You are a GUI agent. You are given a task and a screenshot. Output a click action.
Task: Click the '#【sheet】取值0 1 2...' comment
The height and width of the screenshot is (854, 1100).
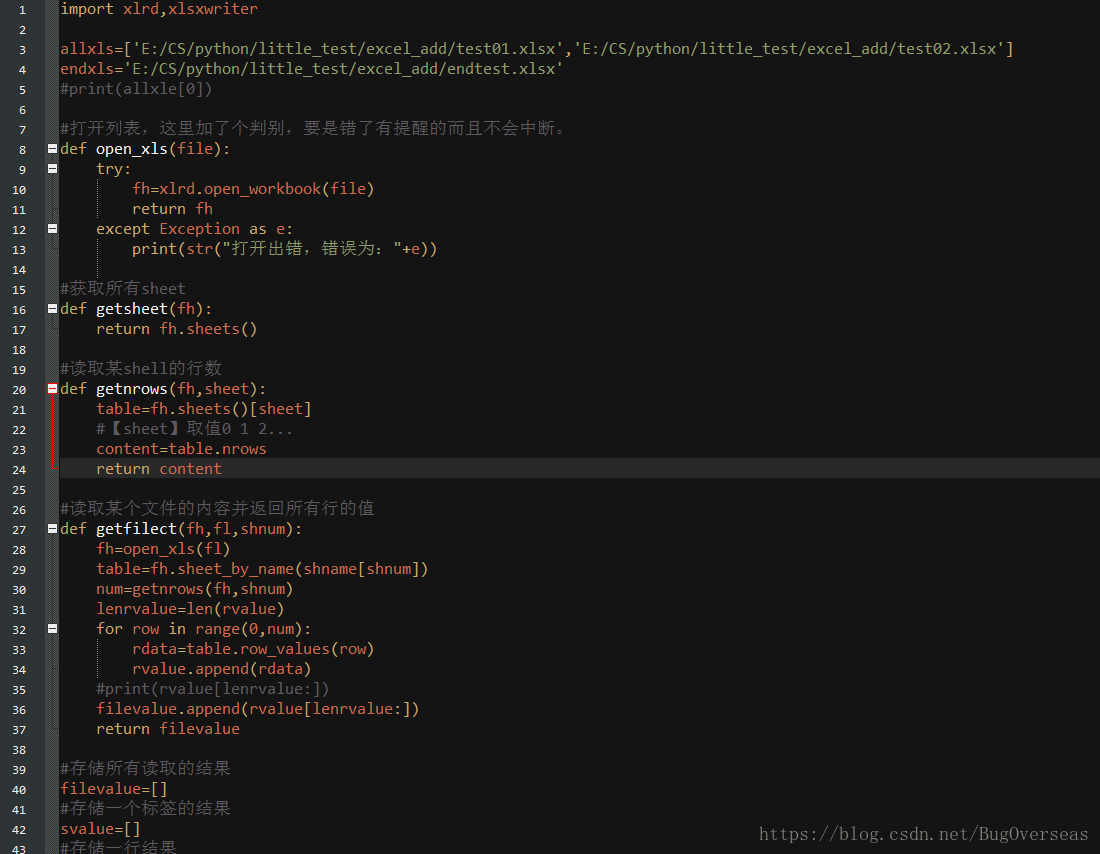point(195,429)
